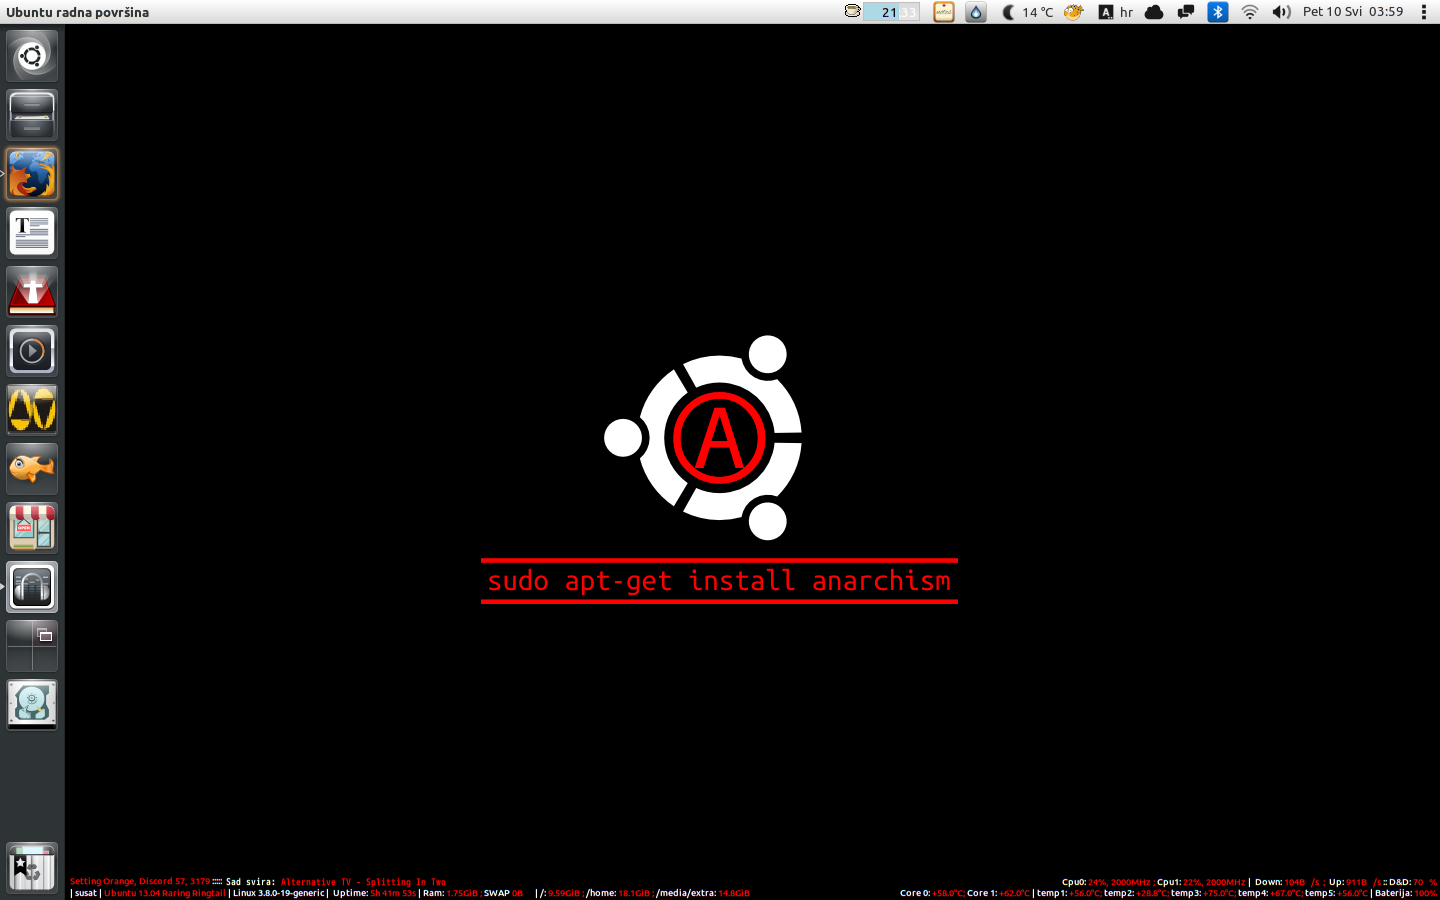Click the blue 21:33 timer indicator
1440x900 pixels.
coord(891,12)
